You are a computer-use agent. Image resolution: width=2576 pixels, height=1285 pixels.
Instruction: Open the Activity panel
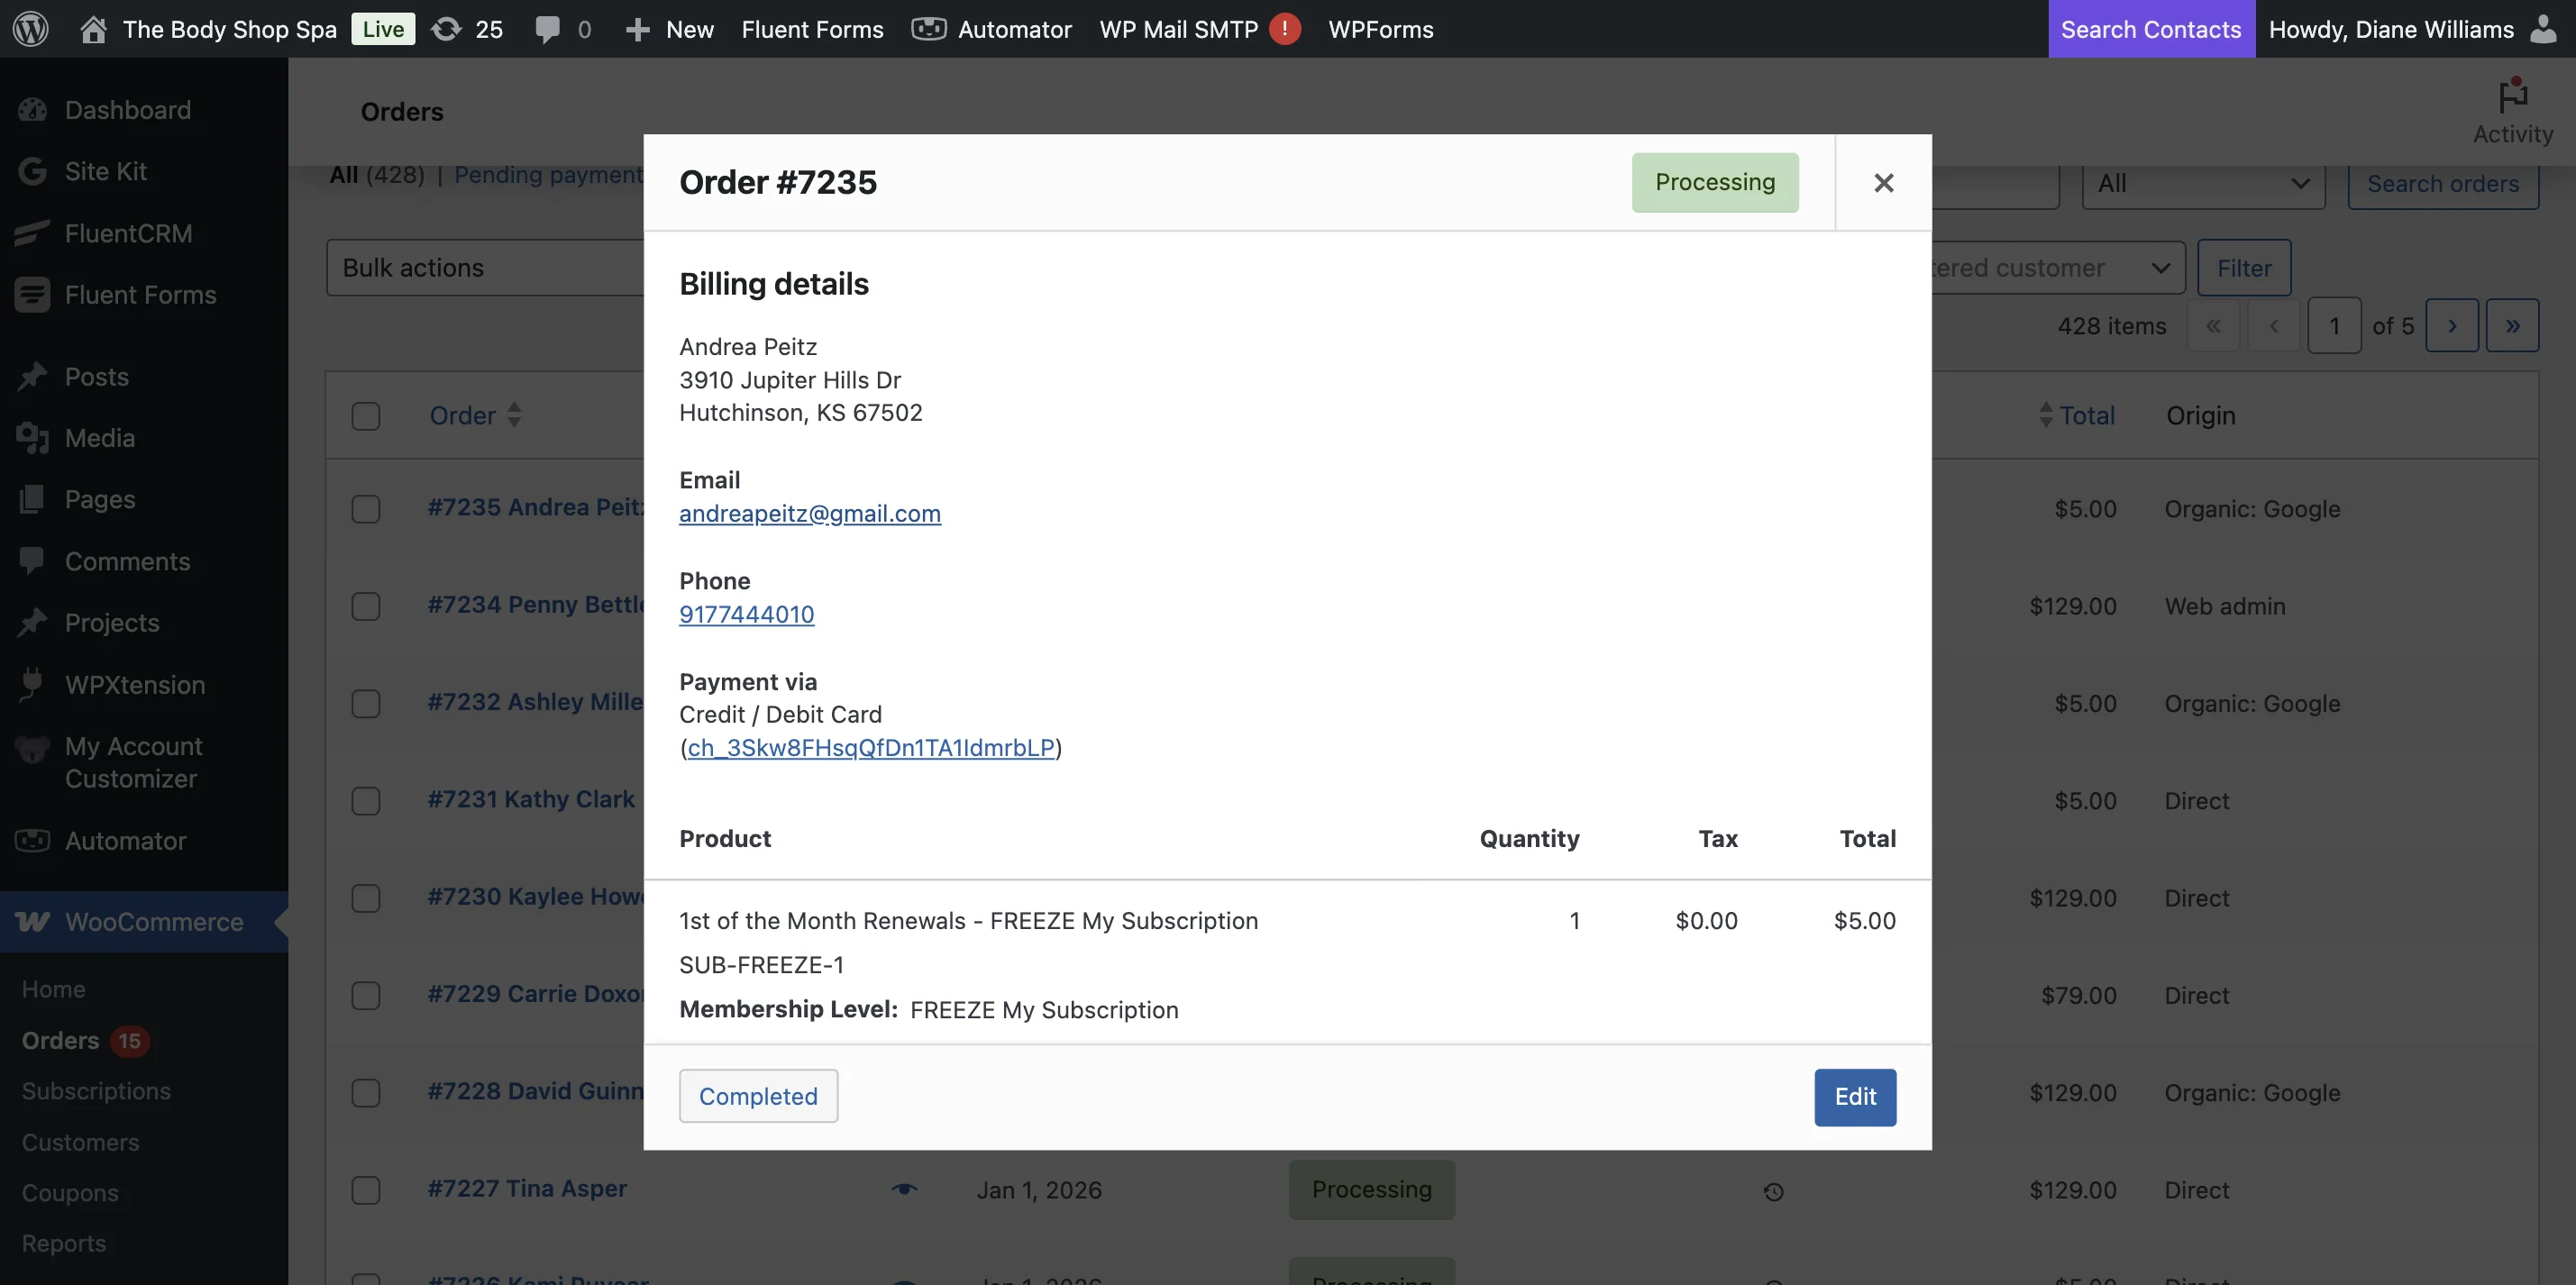tap(2512, 108)
